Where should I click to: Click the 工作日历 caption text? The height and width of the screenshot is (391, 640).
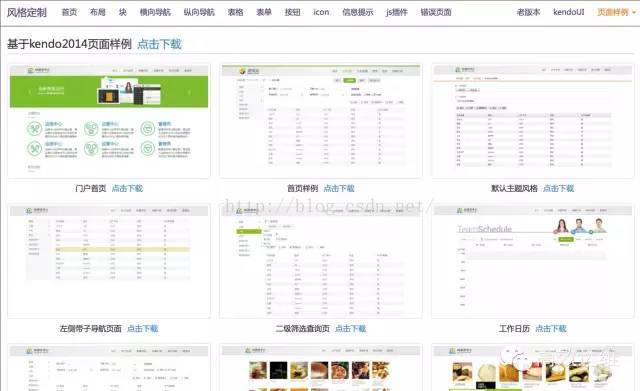coord(514,329)
